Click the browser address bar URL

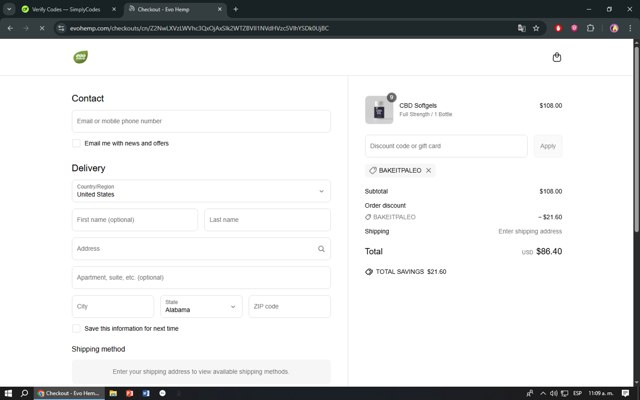point(199,28)
